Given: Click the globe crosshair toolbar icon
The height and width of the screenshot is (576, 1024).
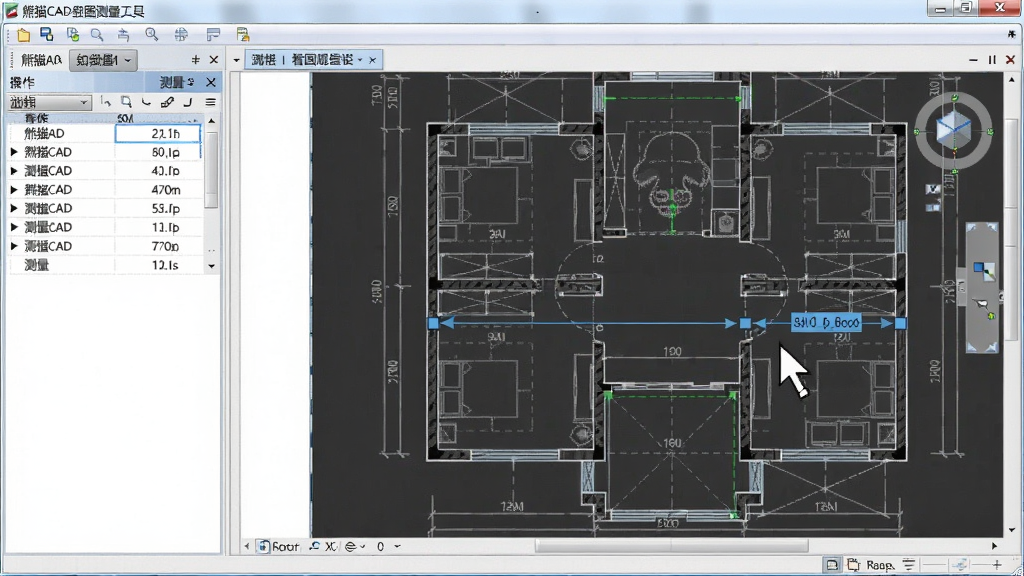Looking at the screenshot, I should pos(181,35).
